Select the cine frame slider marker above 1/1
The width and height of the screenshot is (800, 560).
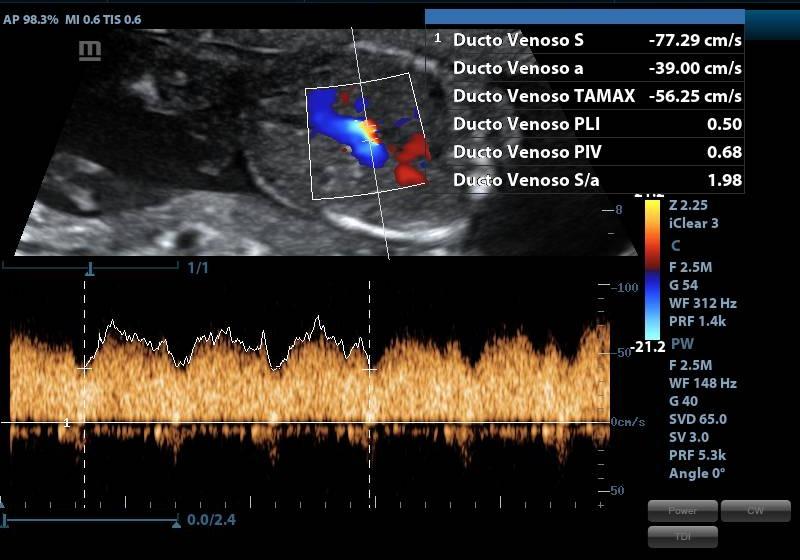tap(91, 268)
